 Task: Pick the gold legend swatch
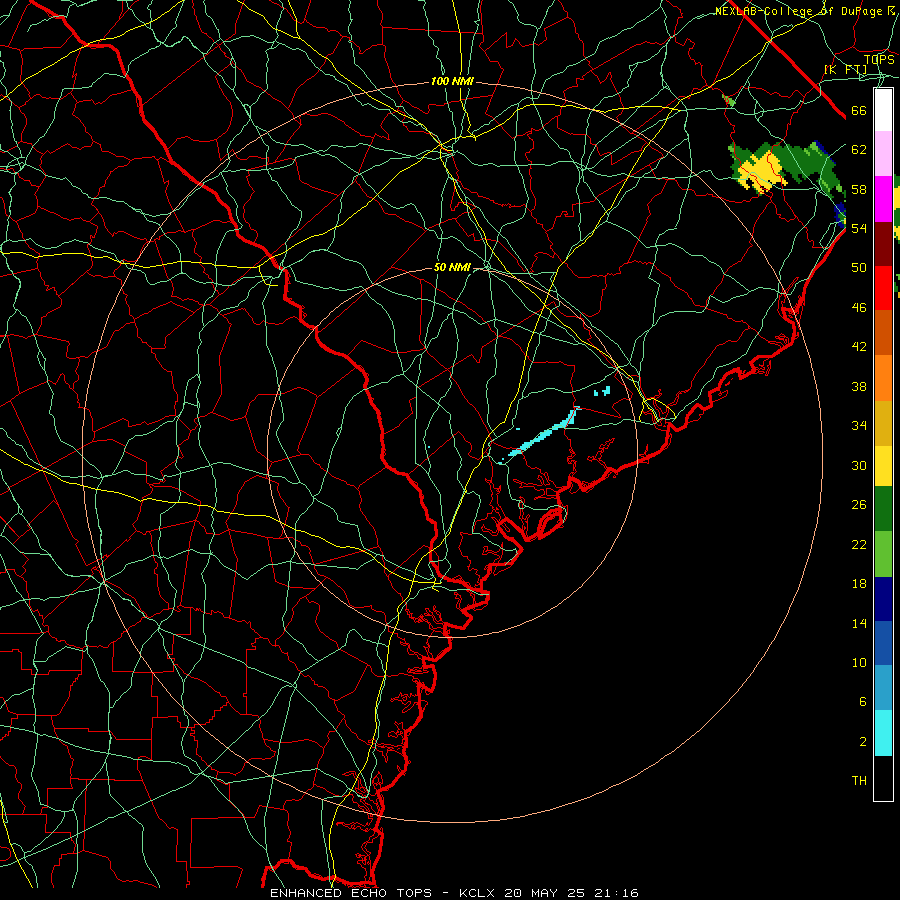pos(883,424)
